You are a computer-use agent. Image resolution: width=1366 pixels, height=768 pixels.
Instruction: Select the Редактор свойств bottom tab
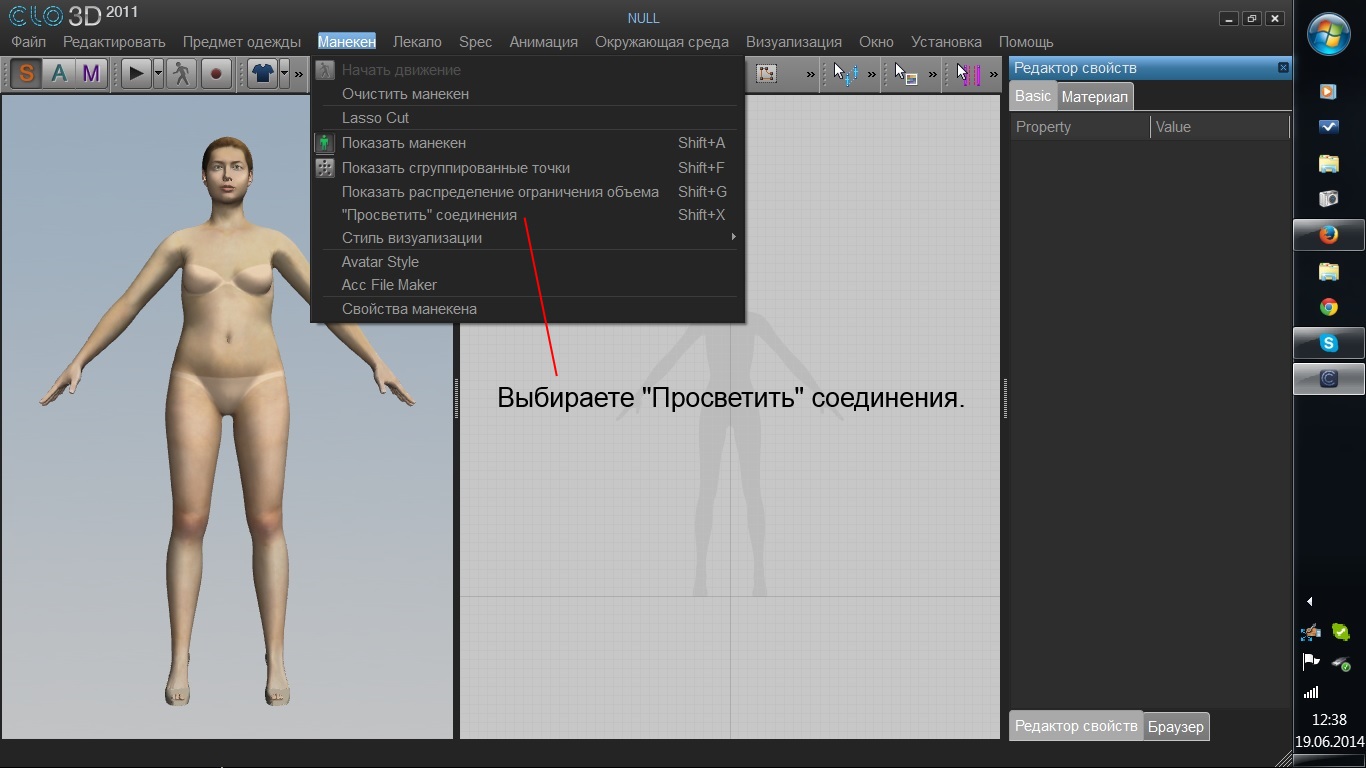tap(1075, 726)
